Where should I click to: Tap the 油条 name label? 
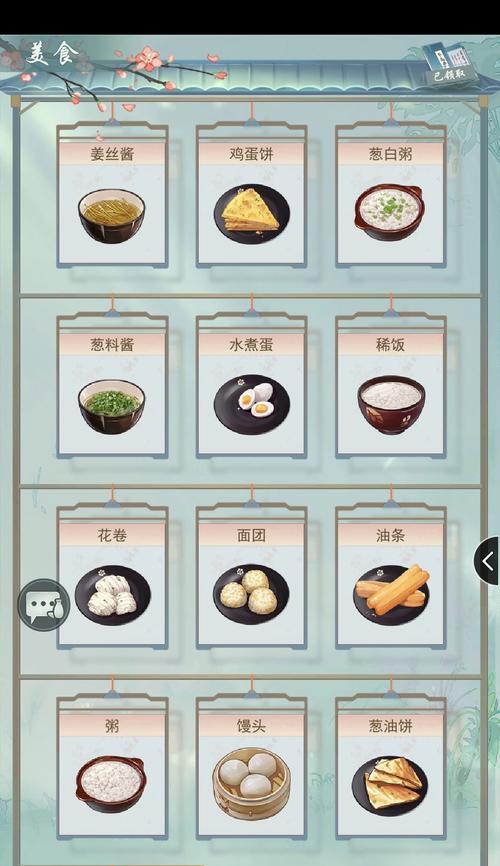click(391, 535)
